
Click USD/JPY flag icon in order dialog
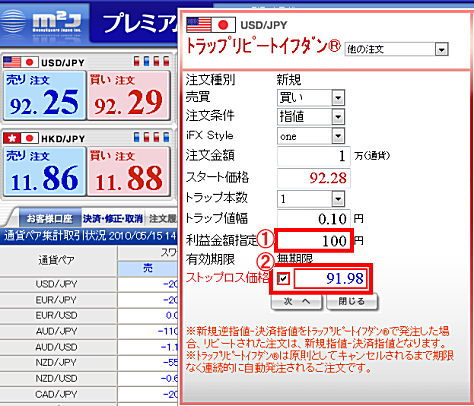click(x=211, y=25)
